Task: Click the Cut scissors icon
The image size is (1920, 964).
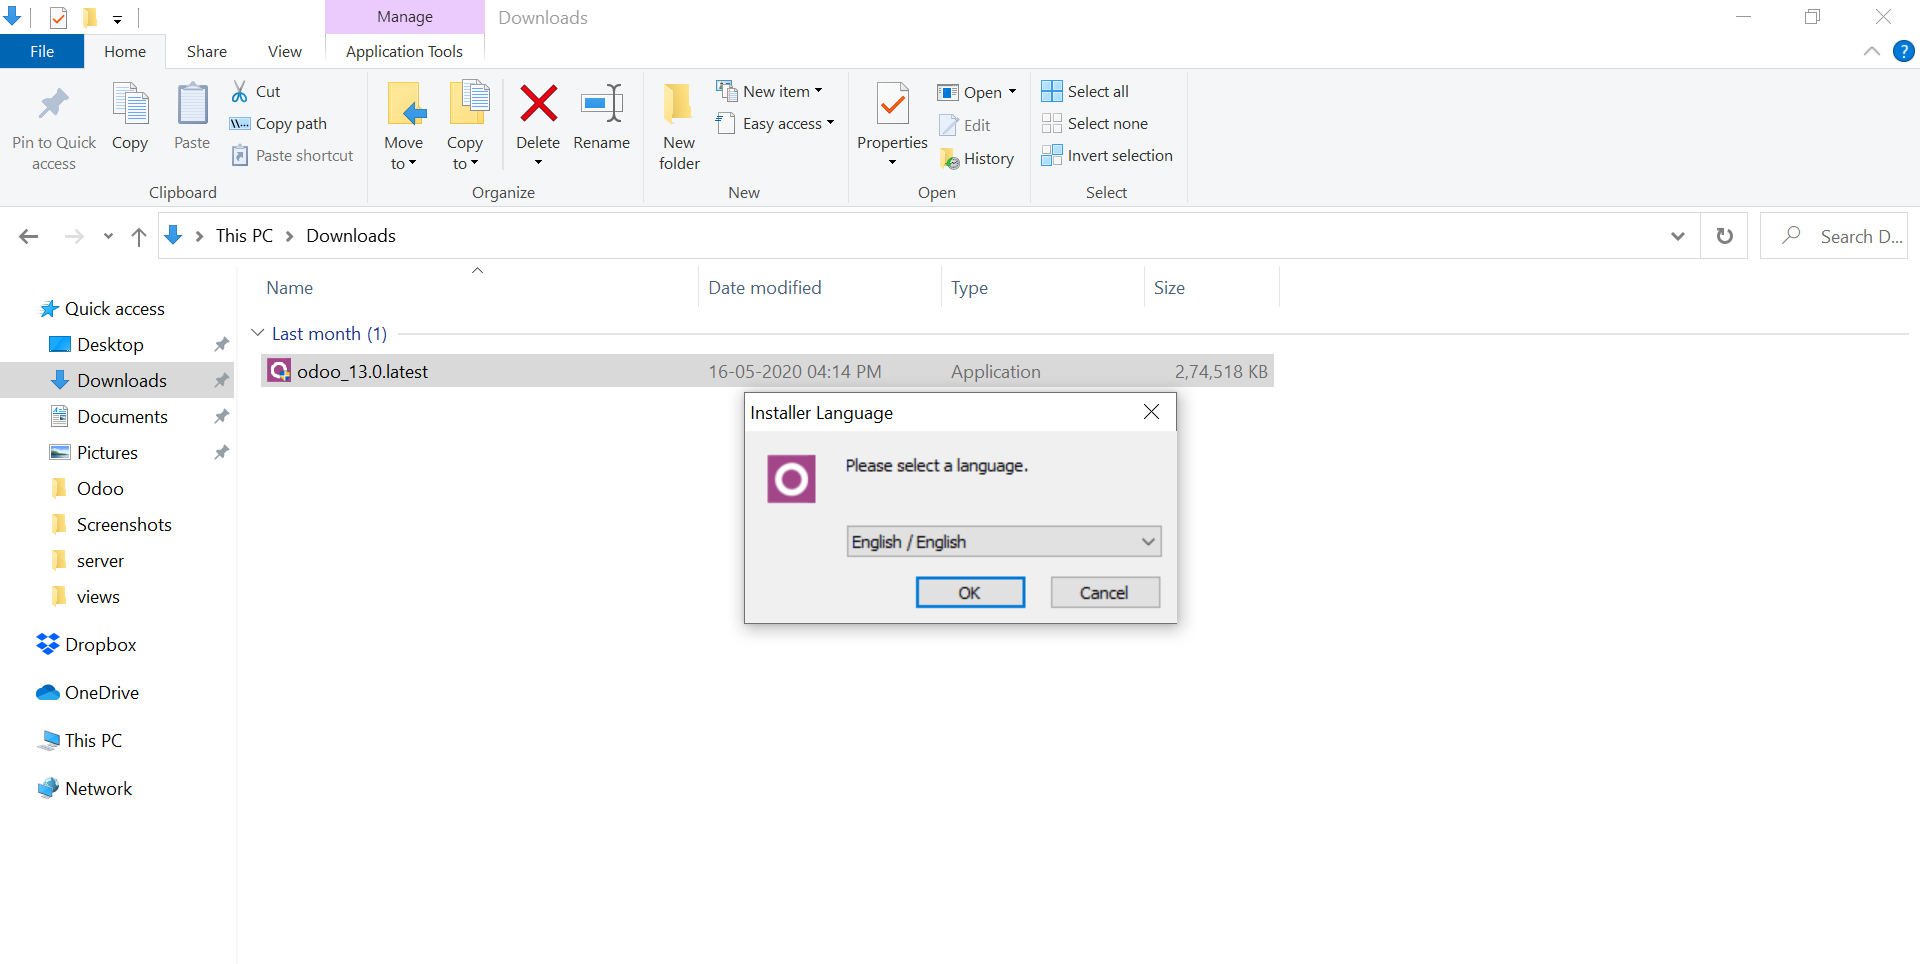Action: tap(240, 92)
